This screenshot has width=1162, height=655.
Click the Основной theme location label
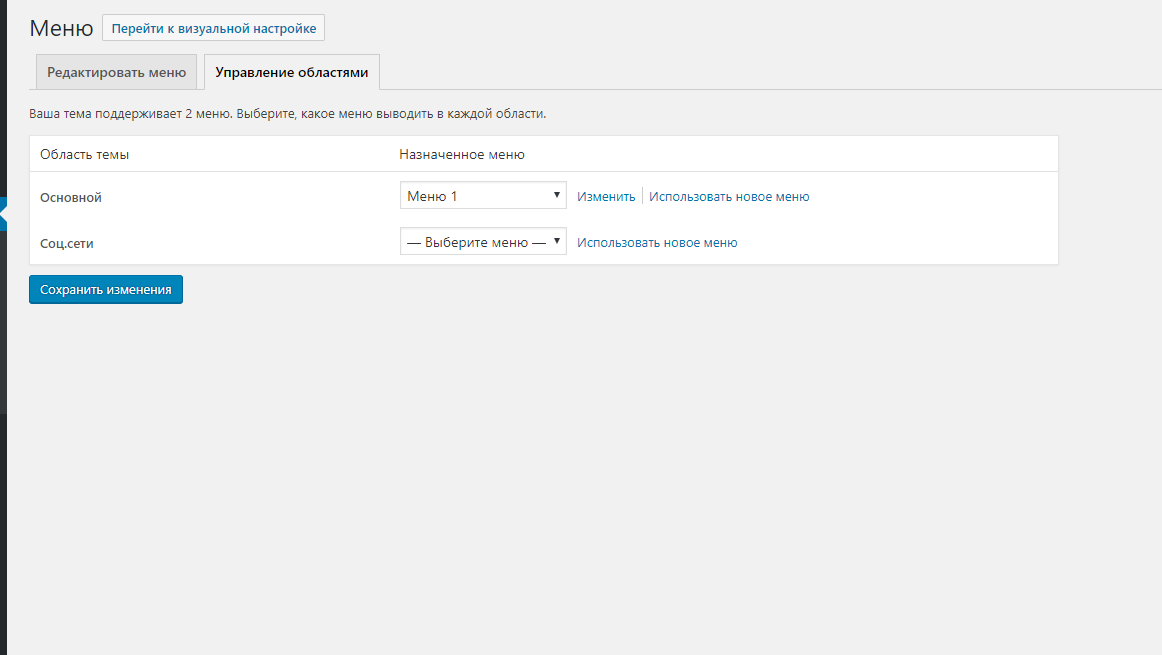pyautogui.click(x=71, y=198)
